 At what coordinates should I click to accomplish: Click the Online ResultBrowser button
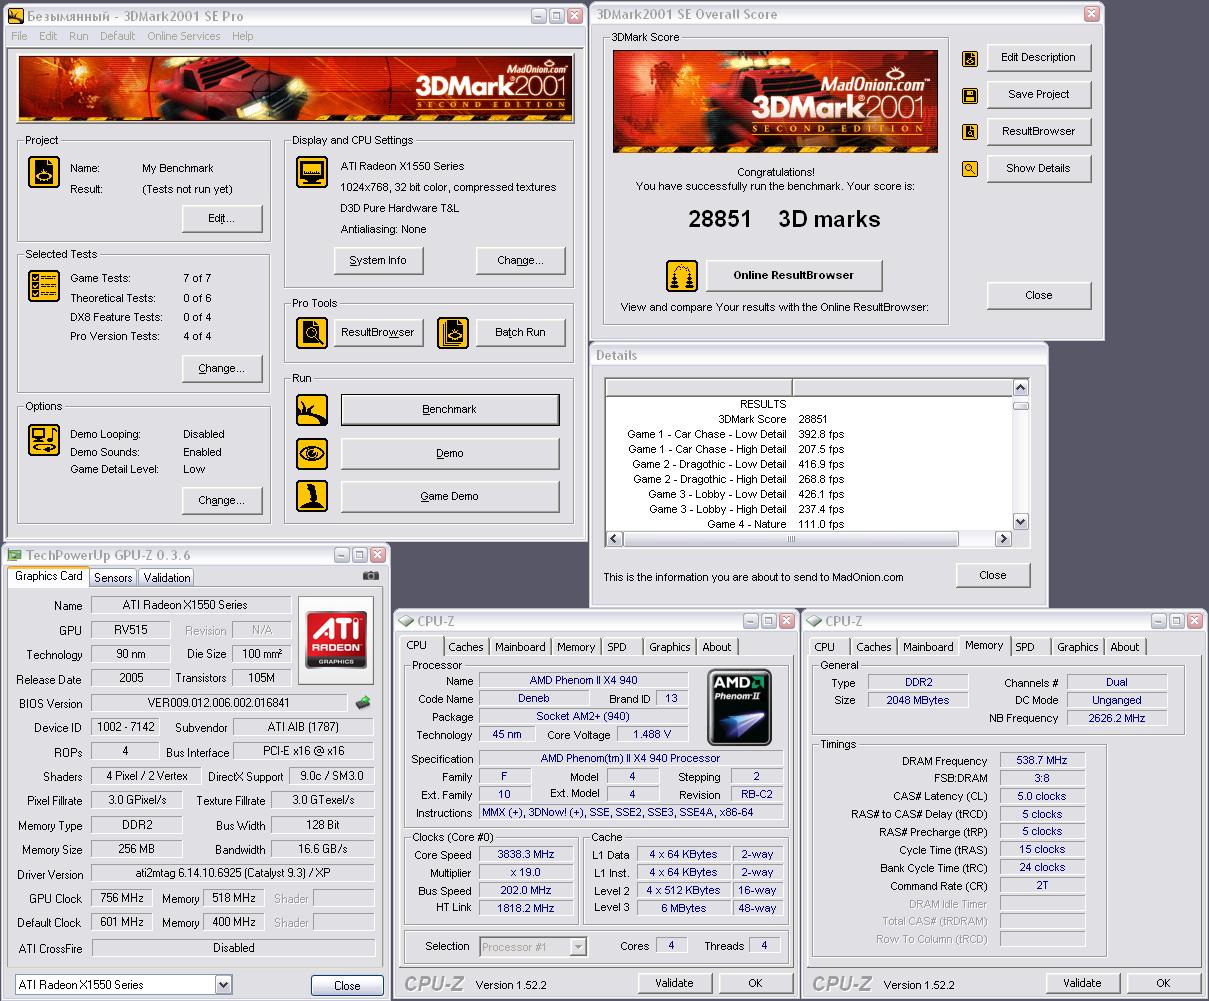point(794,276)
